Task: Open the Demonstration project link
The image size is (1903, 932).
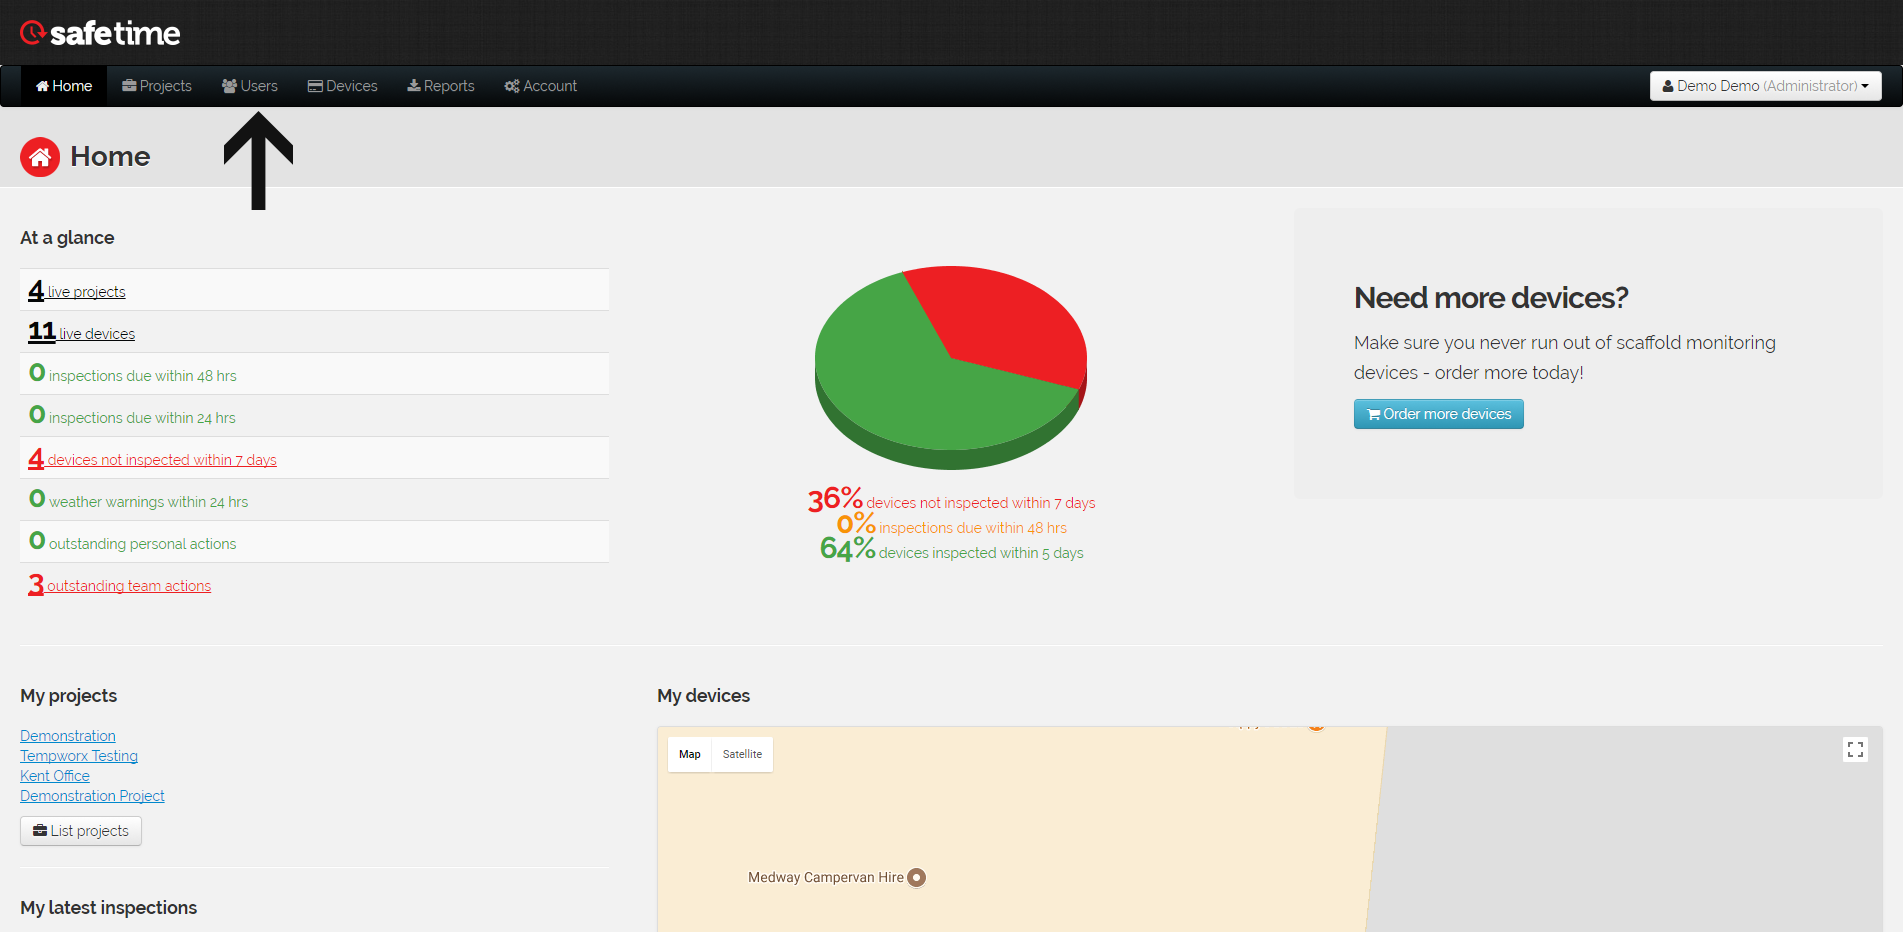Action: [68, 736]
